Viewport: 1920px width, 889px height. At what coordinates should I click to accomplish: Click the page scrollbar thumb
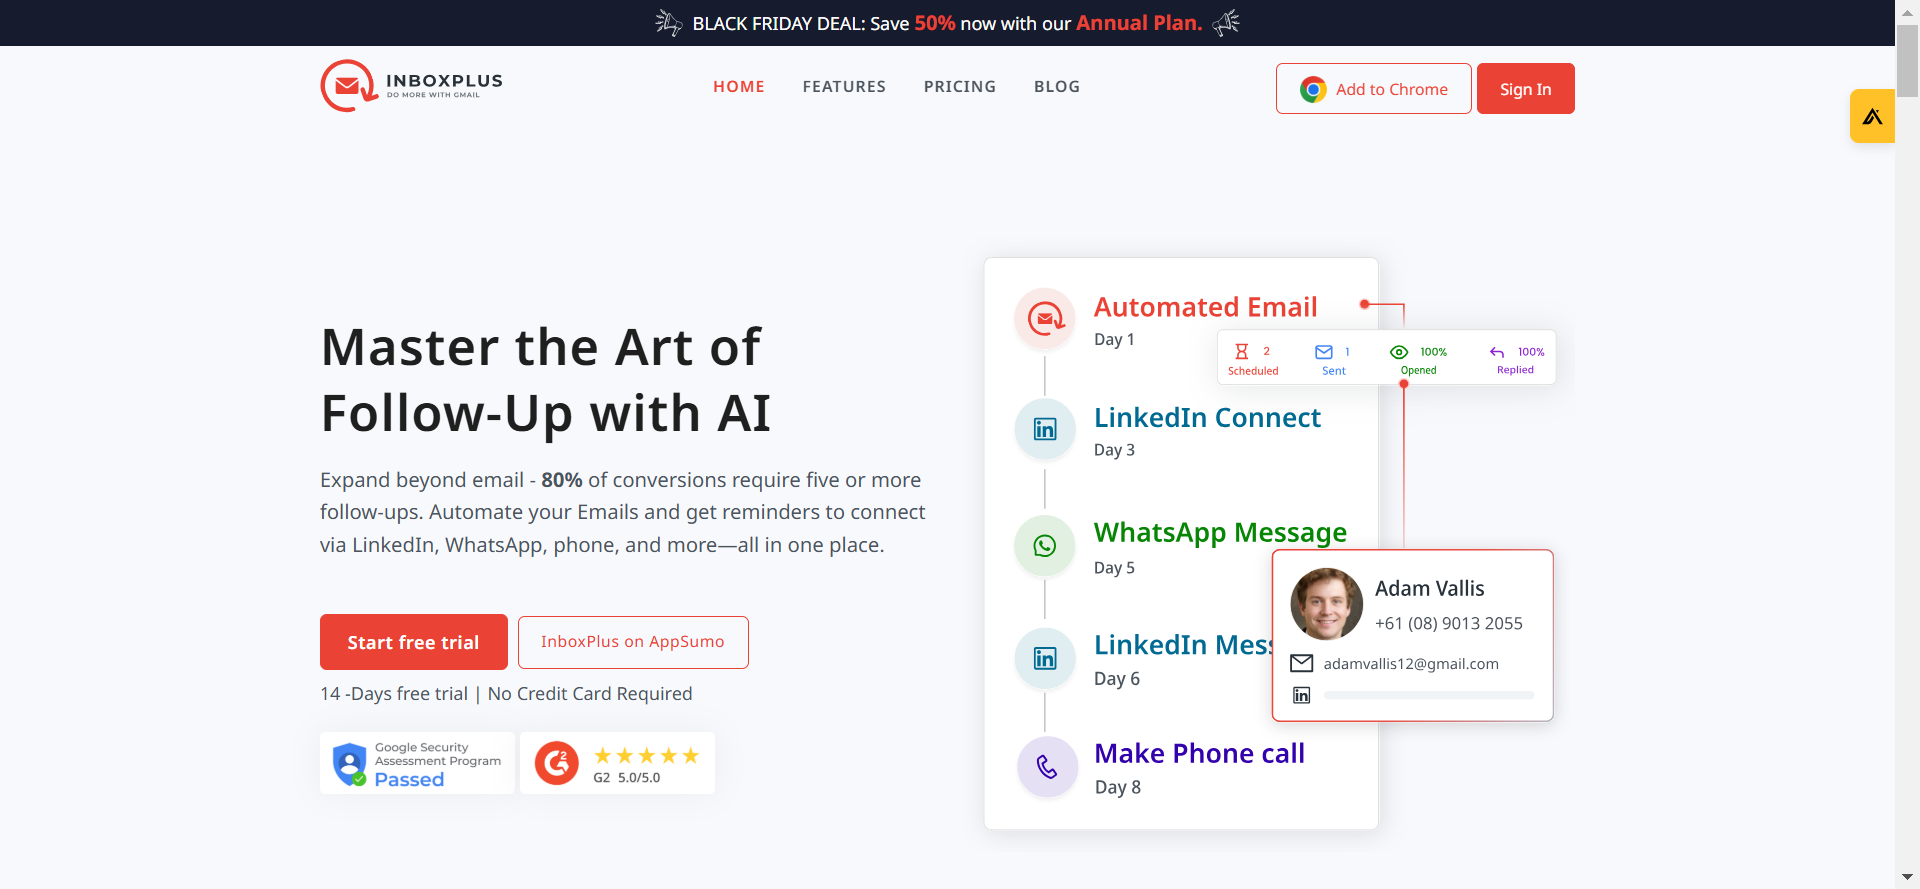[x=1908, y=60]
